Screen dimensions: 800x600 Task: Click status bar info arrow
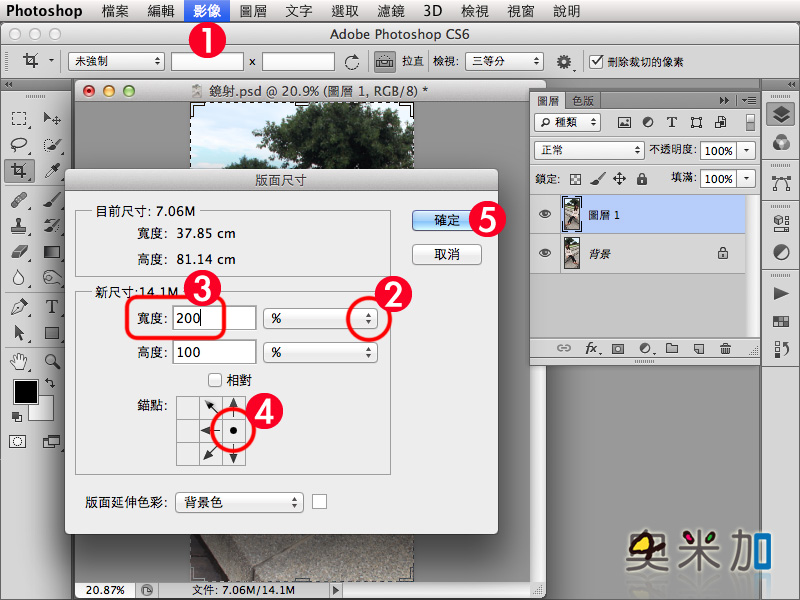(x=336, y=590)
